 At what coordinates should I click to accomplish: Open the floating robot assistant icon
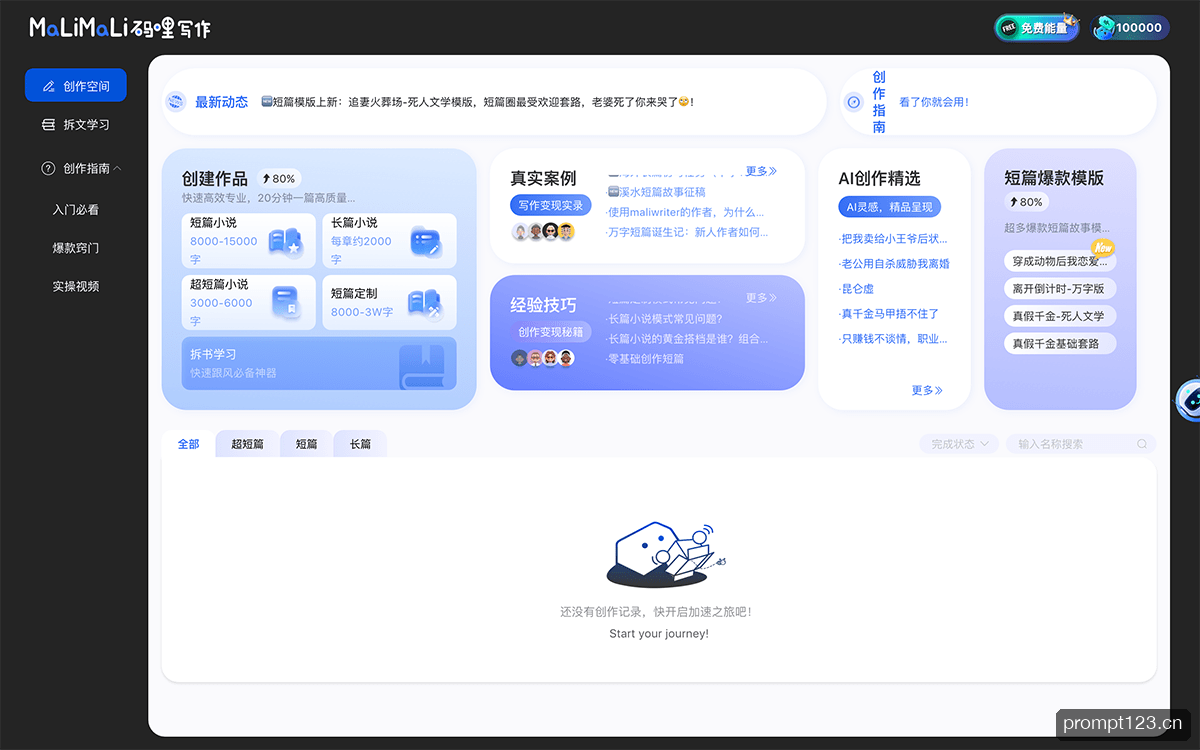1188,400
